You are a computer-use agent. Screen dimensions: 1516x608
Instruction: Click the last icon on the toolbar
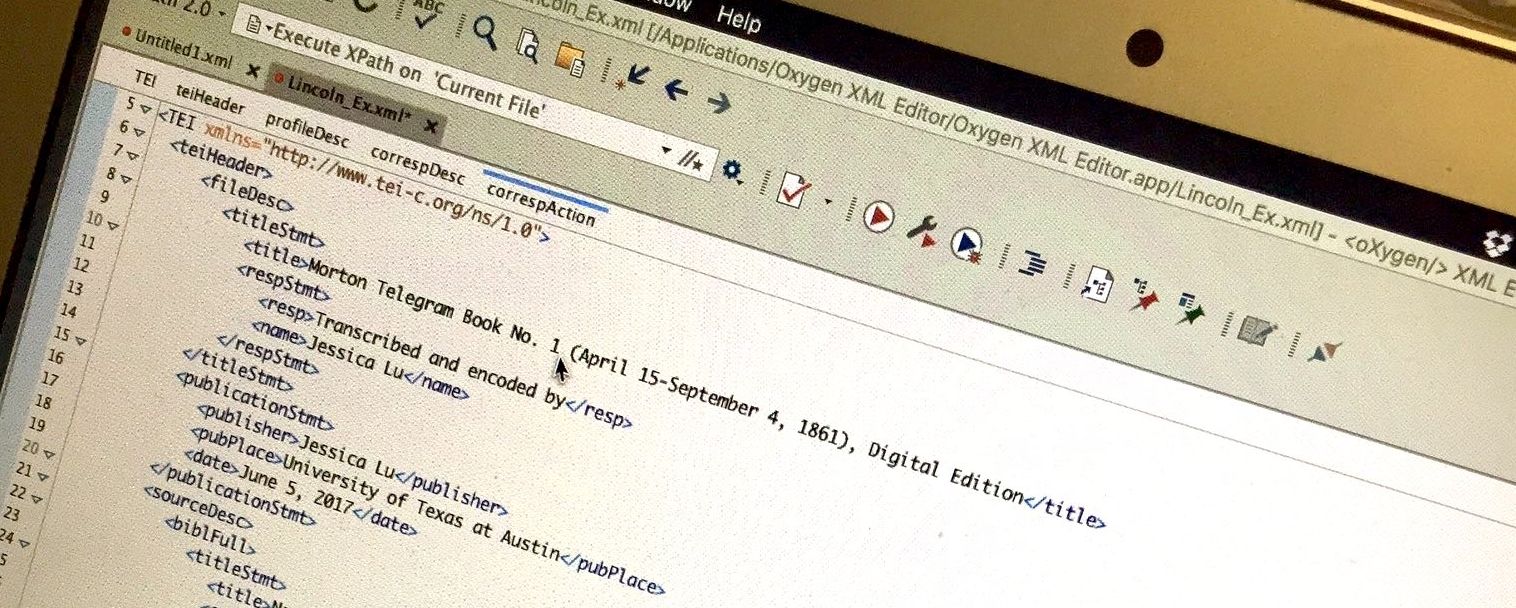coord(1323,351)
